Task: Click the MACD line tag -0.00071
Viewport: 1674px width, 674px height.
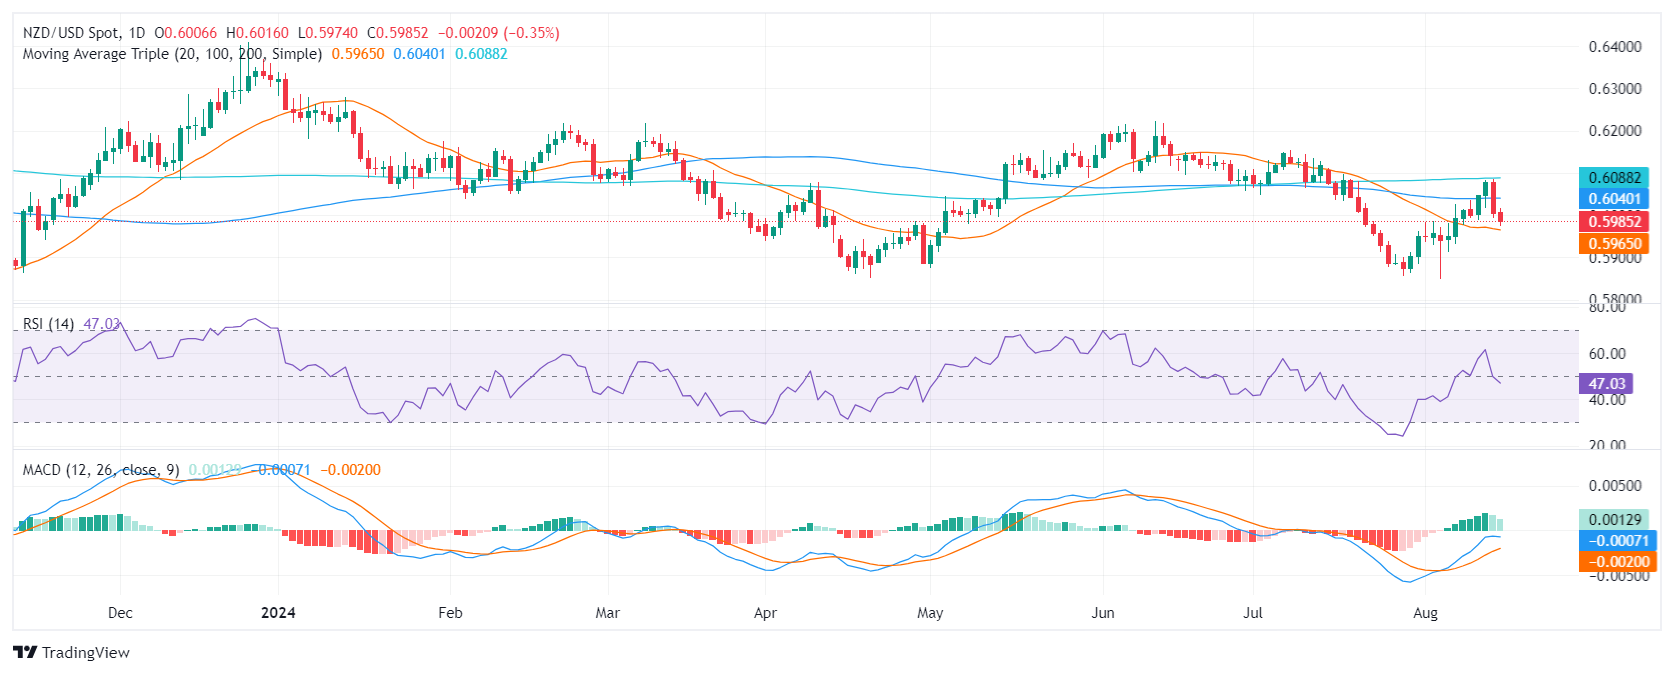Action: pyautogui.click(x=1614, y=541)
